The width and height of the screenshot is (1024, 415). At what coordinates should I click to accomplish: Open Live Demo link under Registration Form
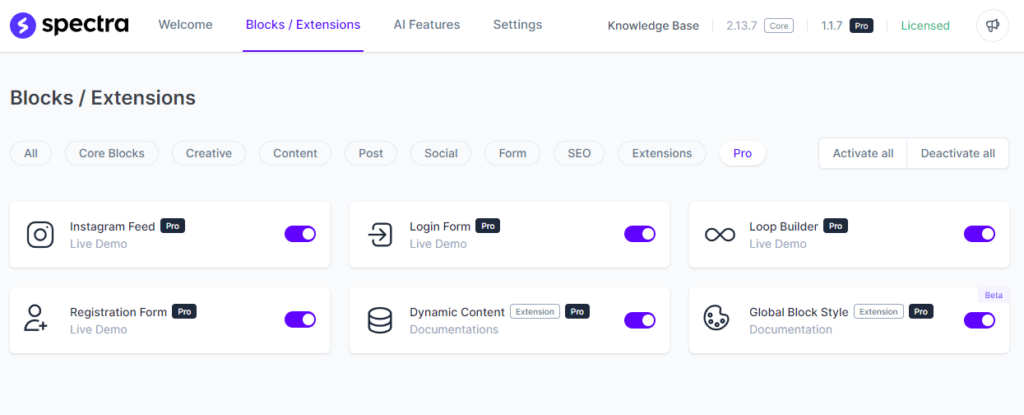tap(98, 329)
